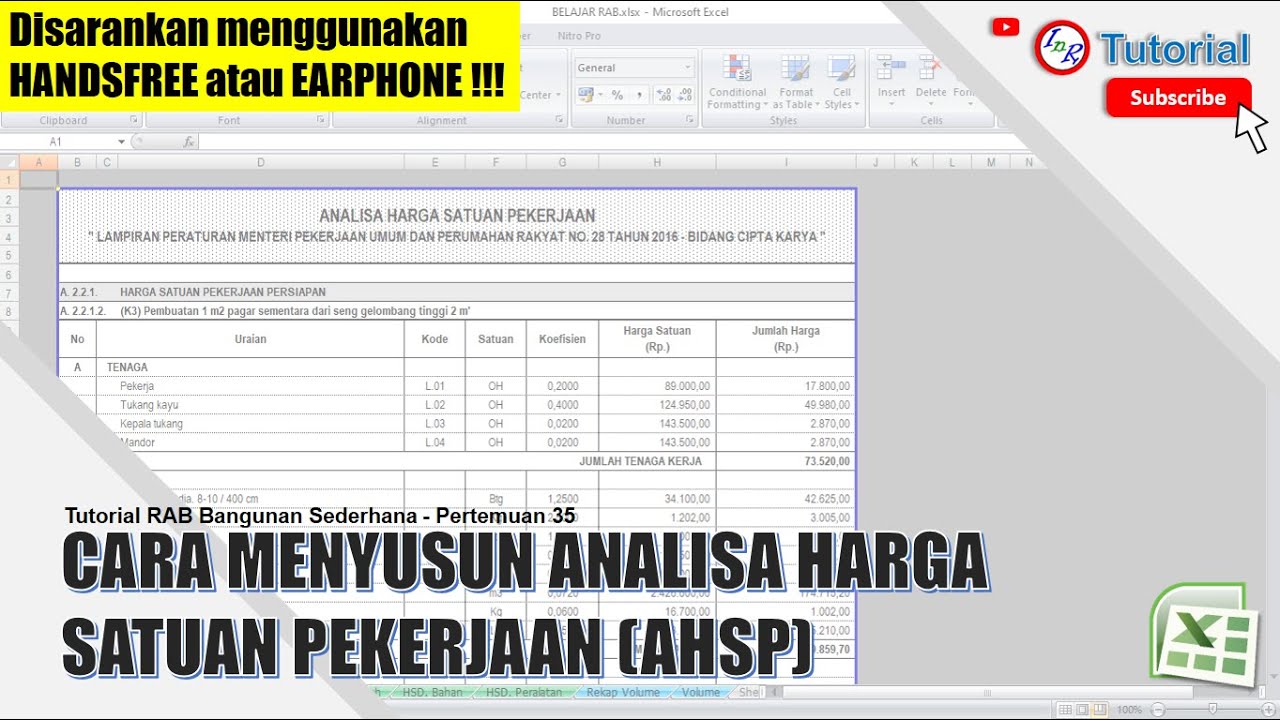The image size is (1280, 720).
Task: Select column H header
Action: pyautogui.click(x=657, y=162)
